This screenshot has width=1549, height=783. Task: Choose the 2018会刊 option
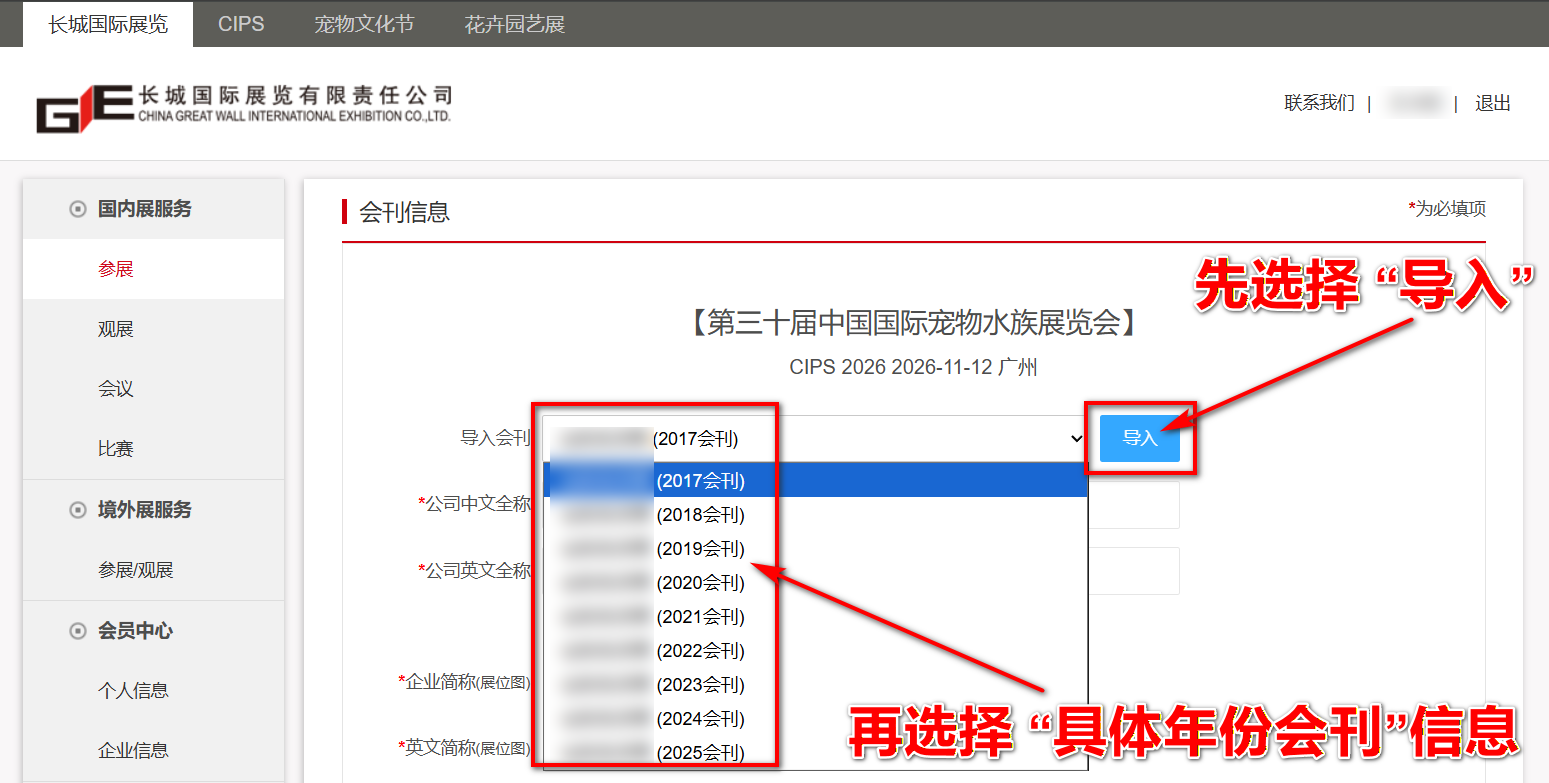pos(815,515)
